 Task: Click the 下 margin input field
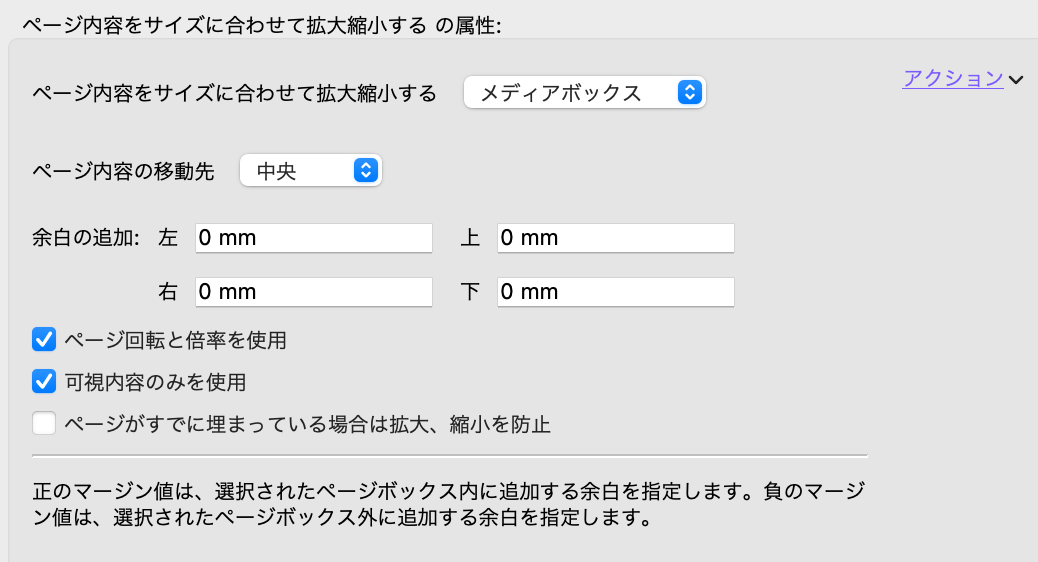[x=615, y=292]
